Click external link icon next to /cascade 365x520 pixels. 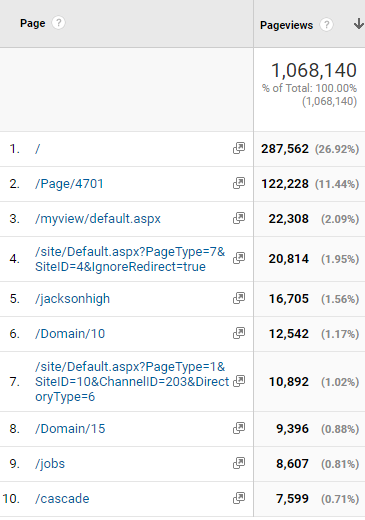(239, 498)
